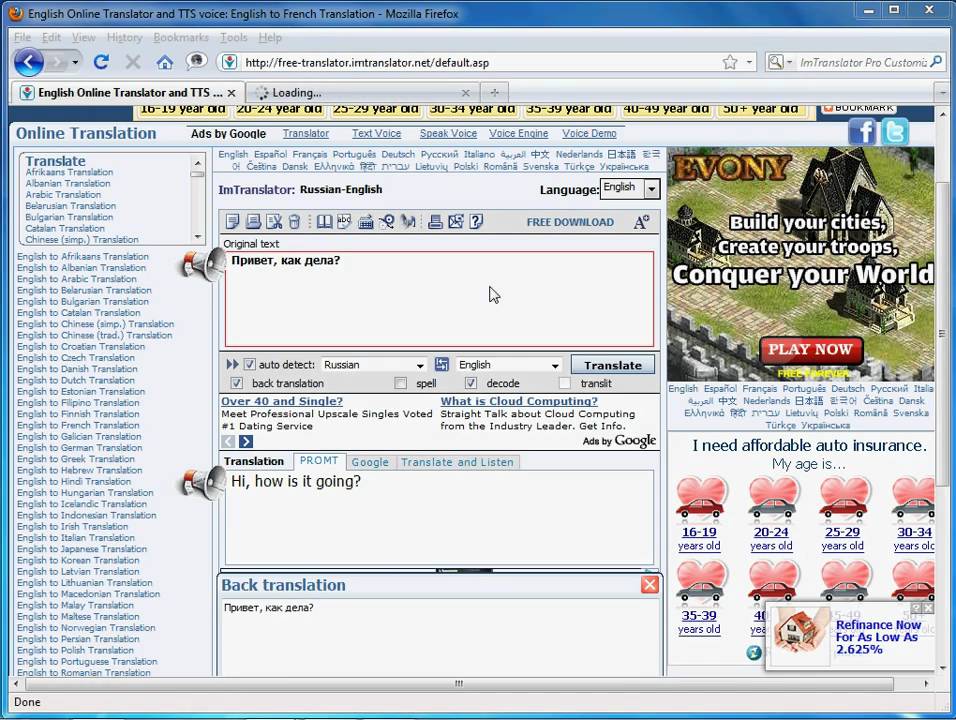Open the Bookmarks menu

tap(181, 38)
